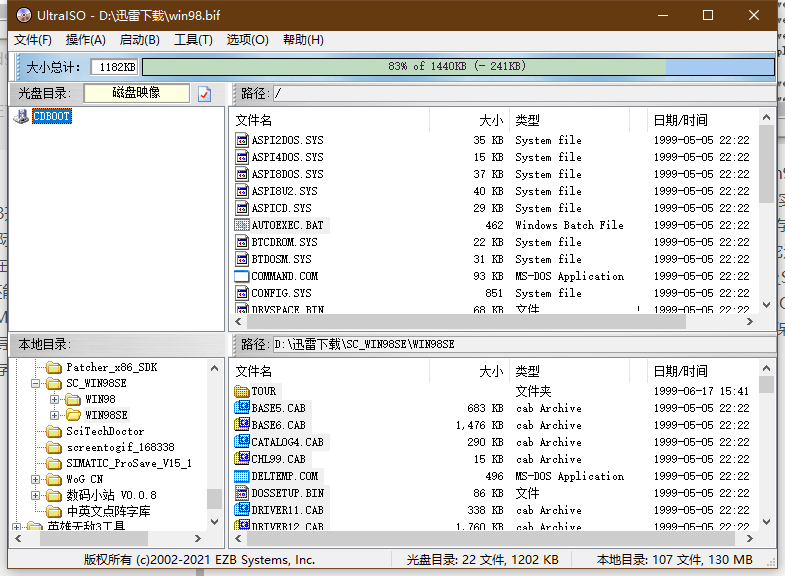Open the 选项(O) menu
785x576 pixels.
[x=247, y=40]
